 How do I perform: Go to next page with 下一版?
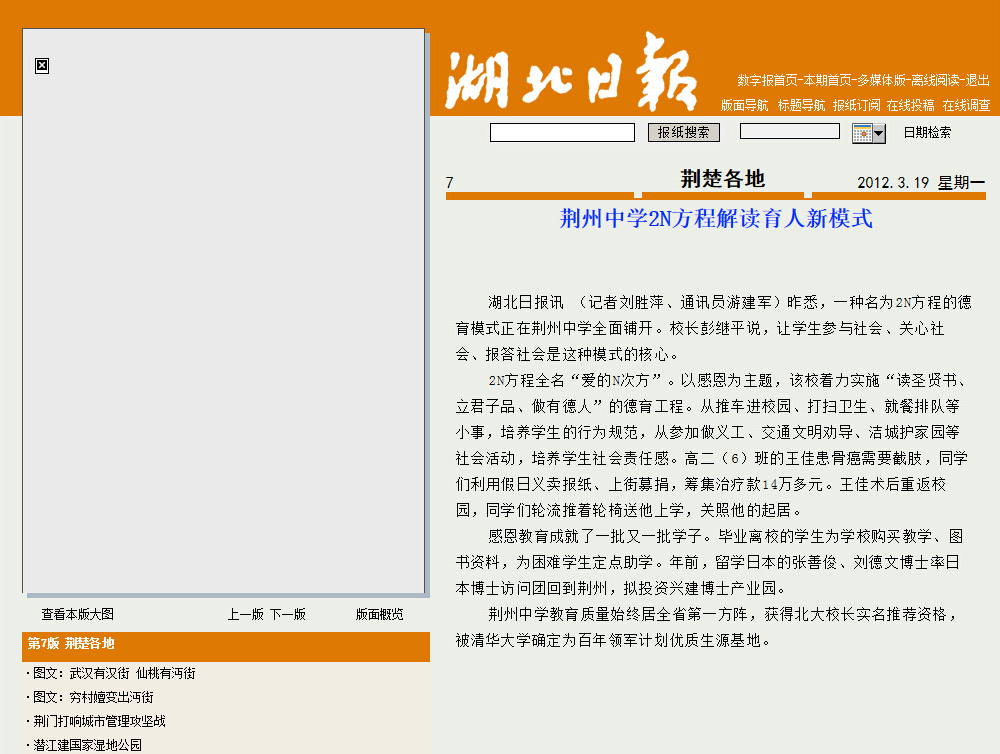point(287,614)
